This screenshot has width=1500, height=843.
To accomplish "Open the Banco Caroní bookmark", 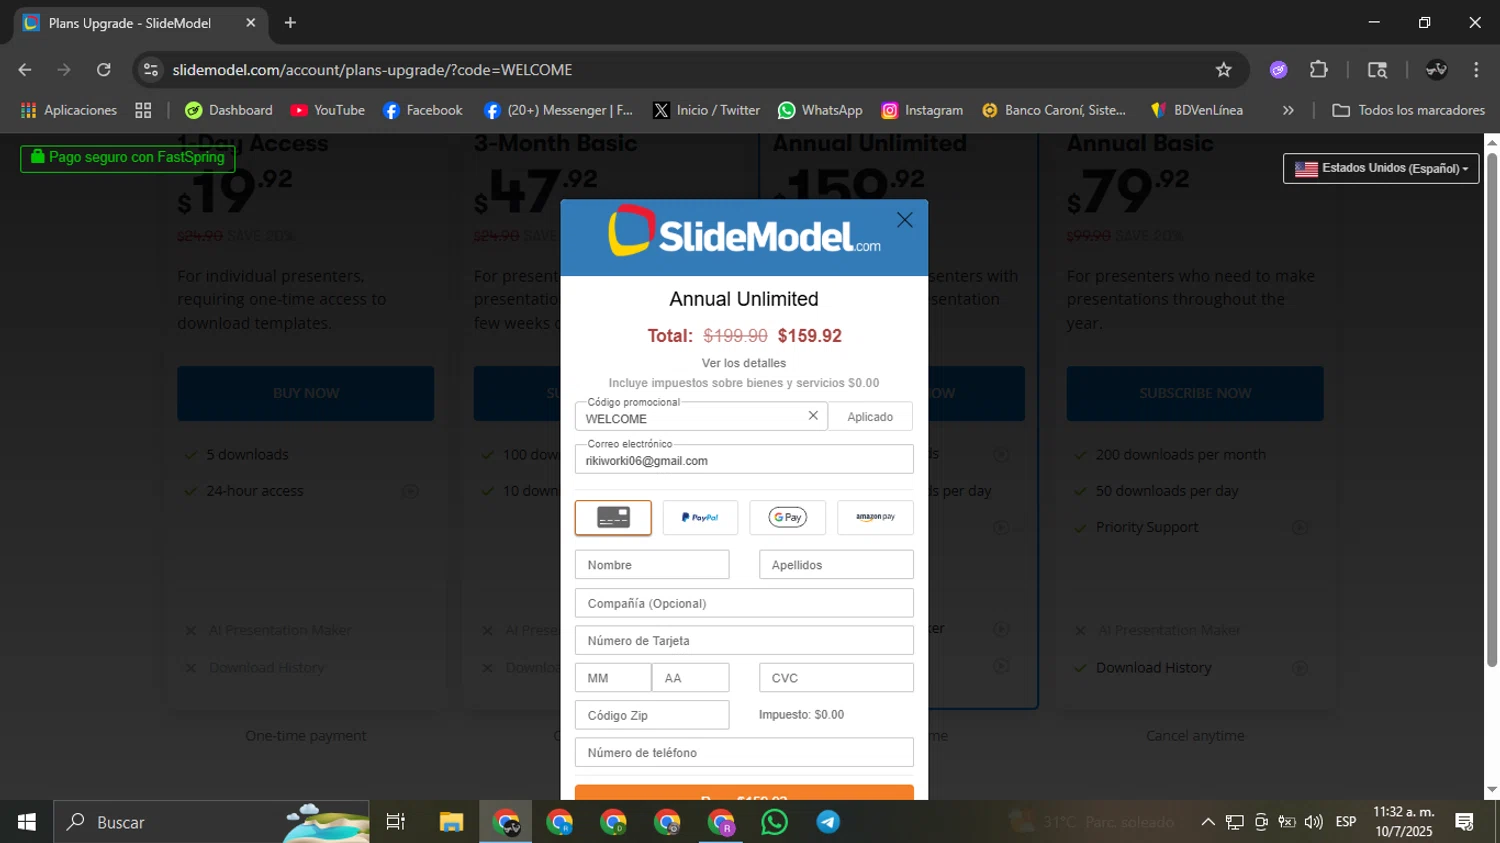I will (x=1054, y=110).
